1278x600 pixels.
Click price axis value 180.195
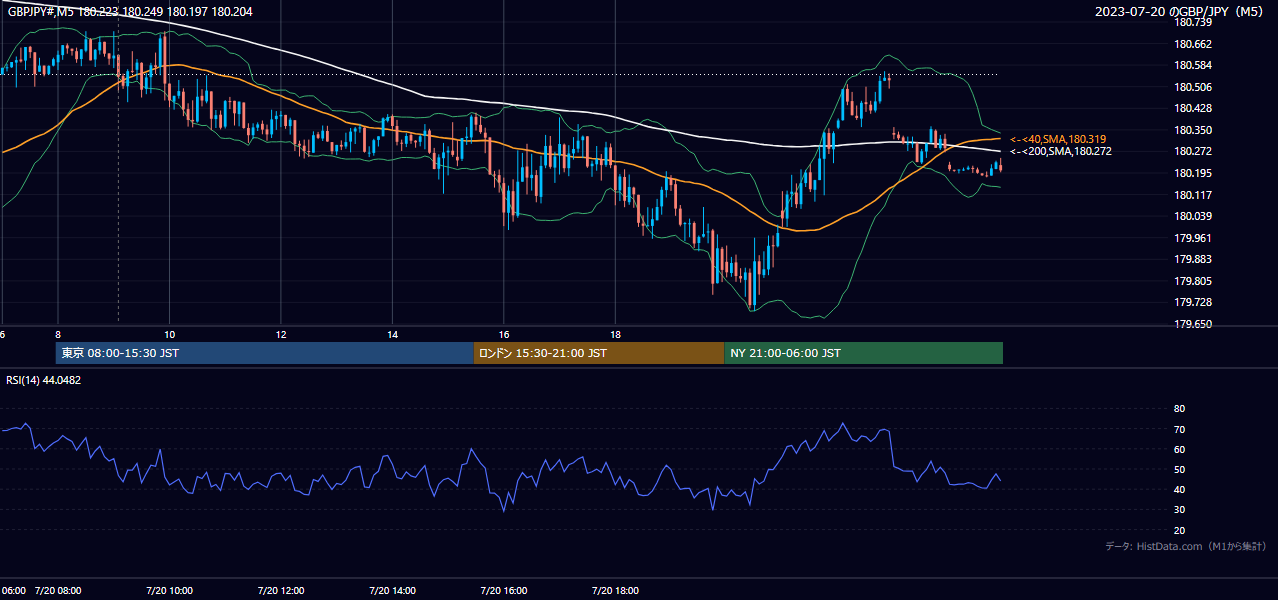click(x=1193, y=174)
